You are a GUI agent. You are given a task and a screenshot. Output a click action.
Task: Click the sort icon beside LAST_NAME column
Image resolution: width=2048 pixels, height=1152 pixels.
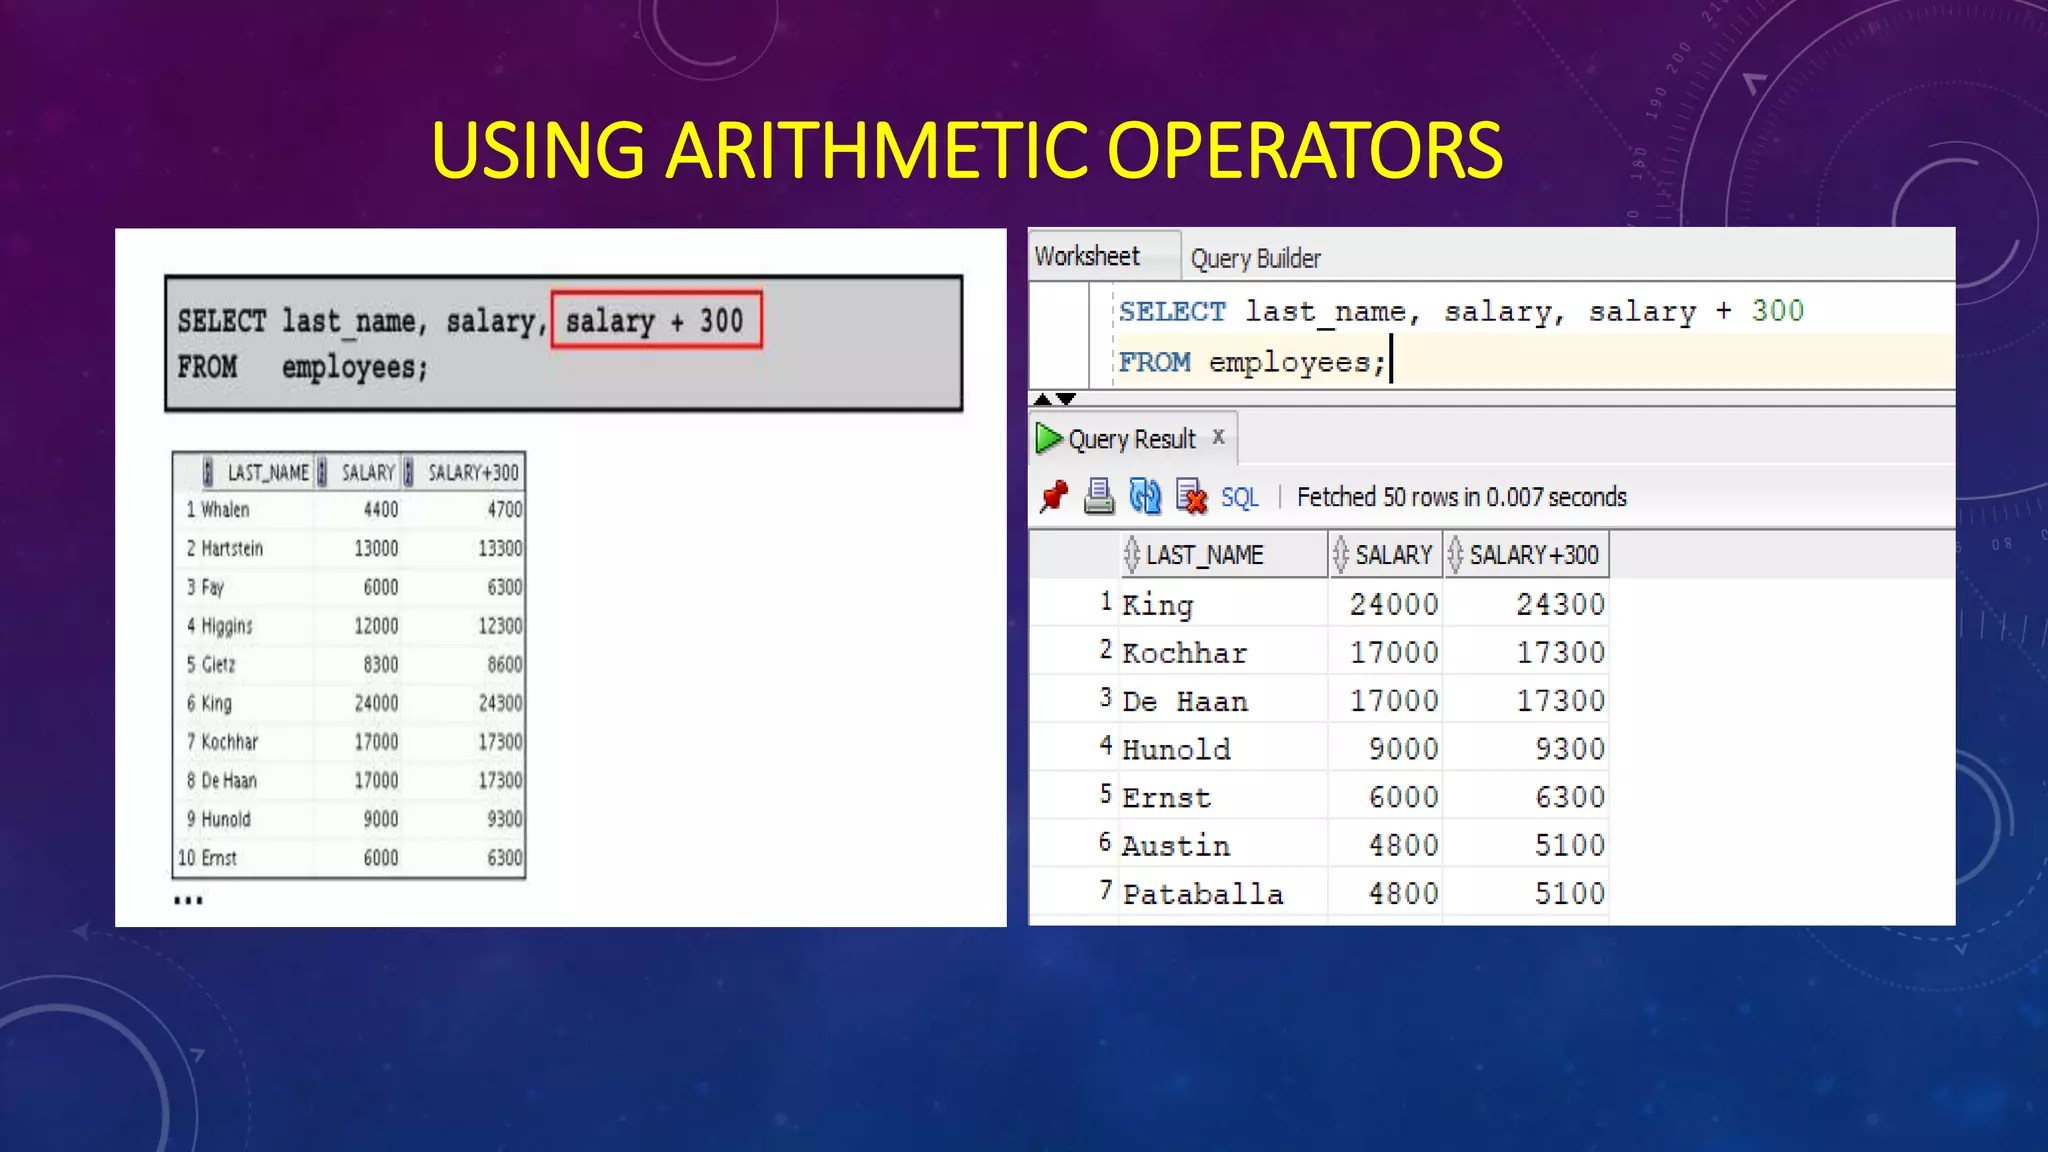click(1131, 554)
